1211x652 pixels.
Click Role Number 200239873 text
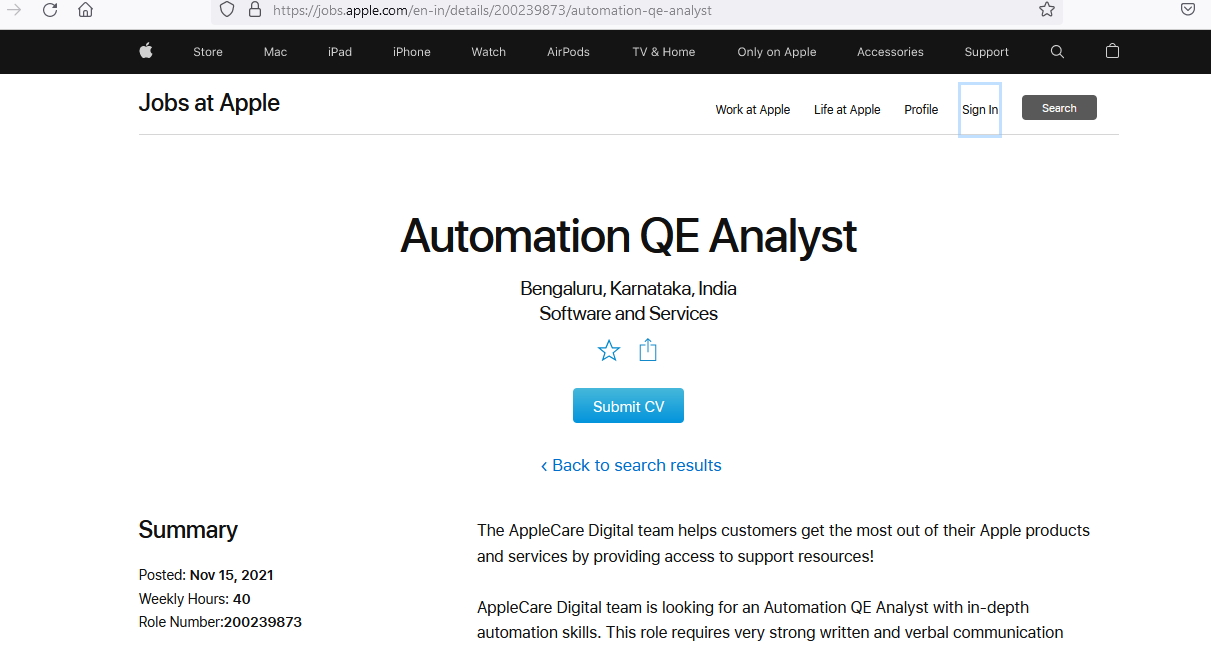[x=220, y=622]
